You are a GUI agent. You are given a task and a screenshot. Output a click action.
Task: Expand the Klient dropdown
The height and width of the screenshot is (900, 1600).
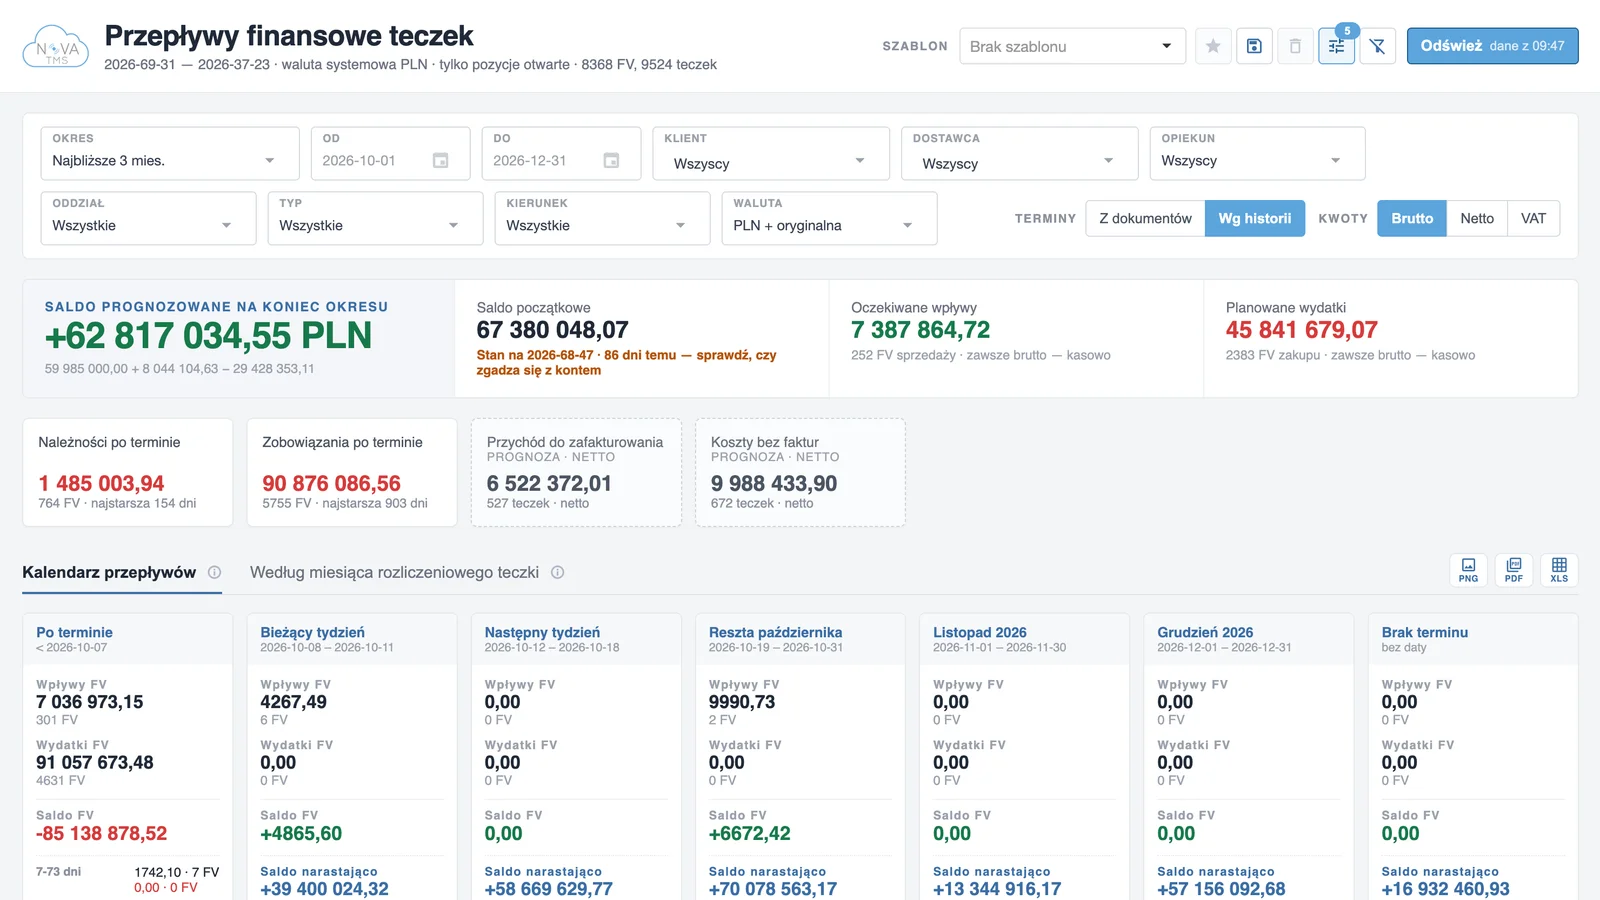[770, 153]
